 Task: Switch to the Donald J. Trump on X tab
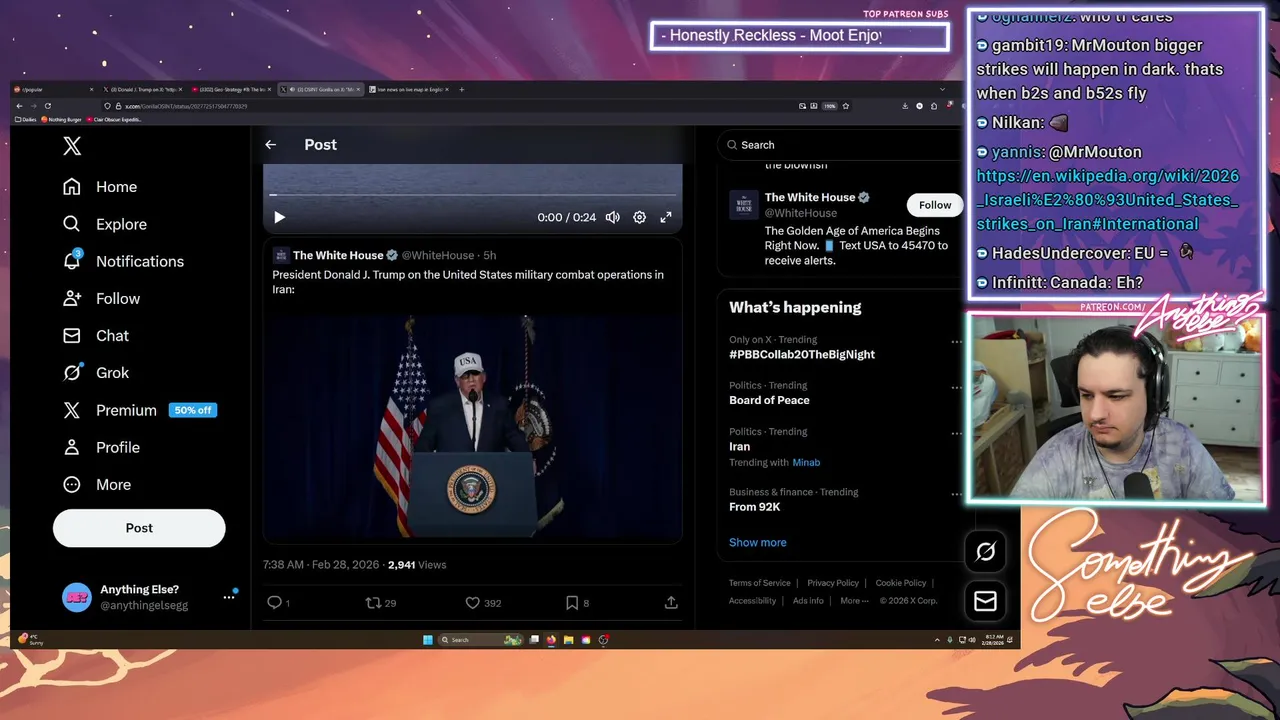(x=142, y=89)
